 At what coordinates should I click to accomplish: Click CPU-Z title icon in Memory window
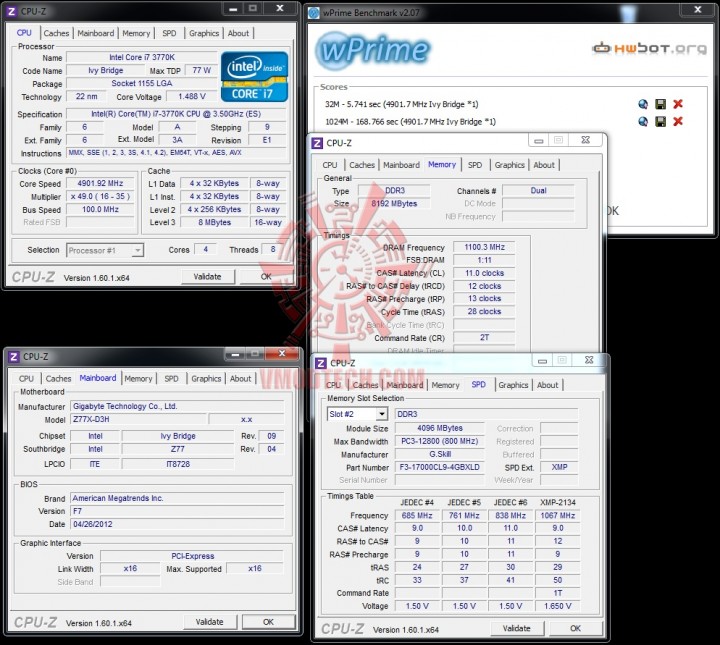point(317,143)
